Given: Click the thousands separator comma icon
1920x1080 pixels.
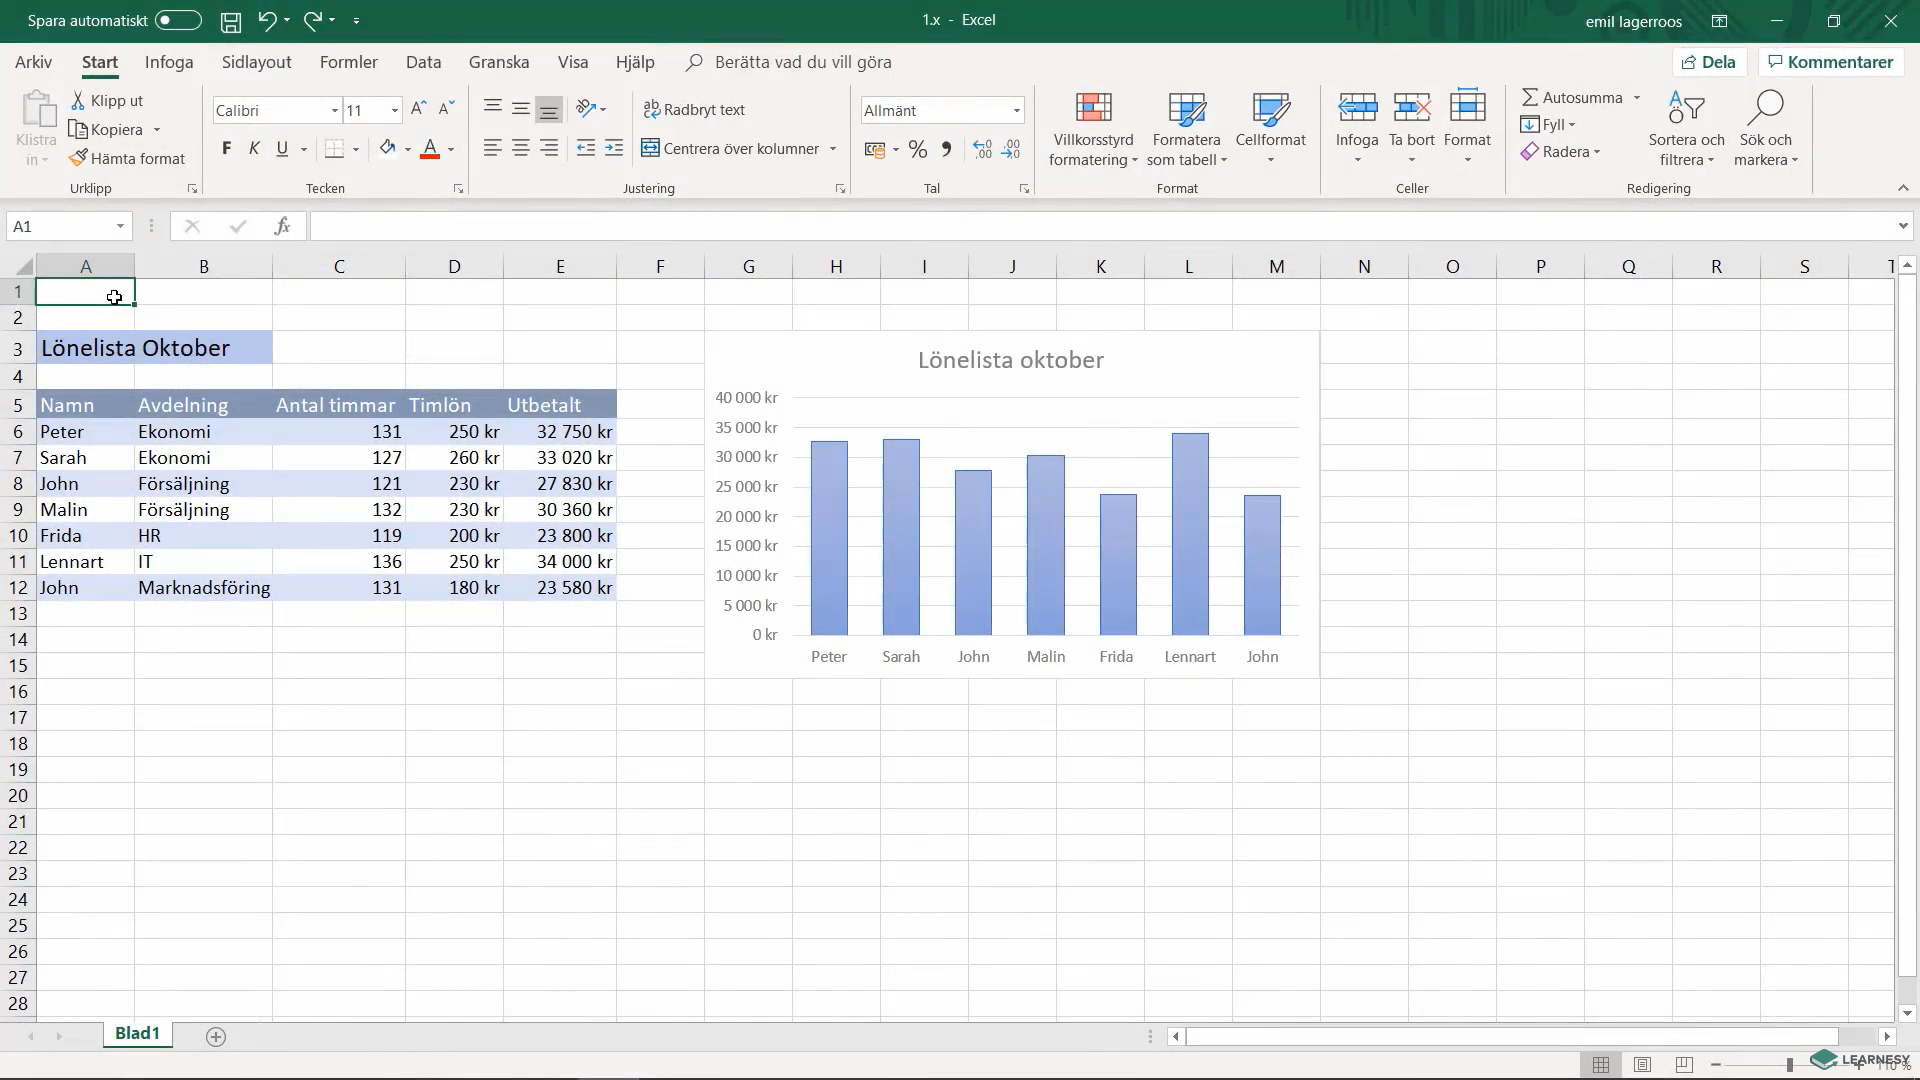Looking at the screenshot, I should pos(946,149).
